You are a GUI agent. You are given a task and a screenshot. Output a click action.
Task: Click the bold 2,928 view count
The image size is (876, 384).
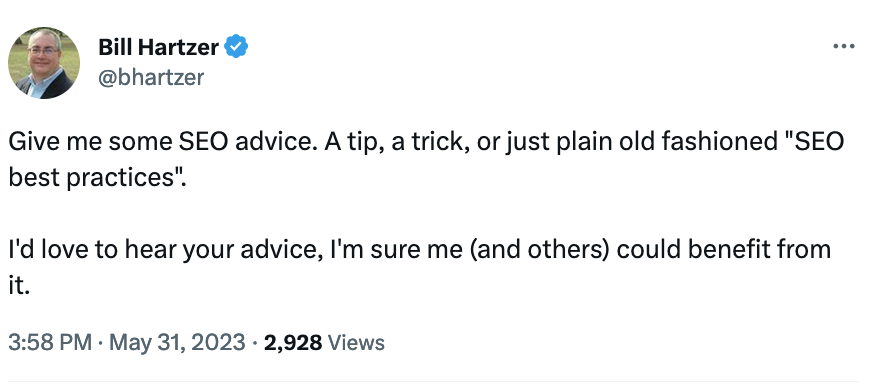293,342
